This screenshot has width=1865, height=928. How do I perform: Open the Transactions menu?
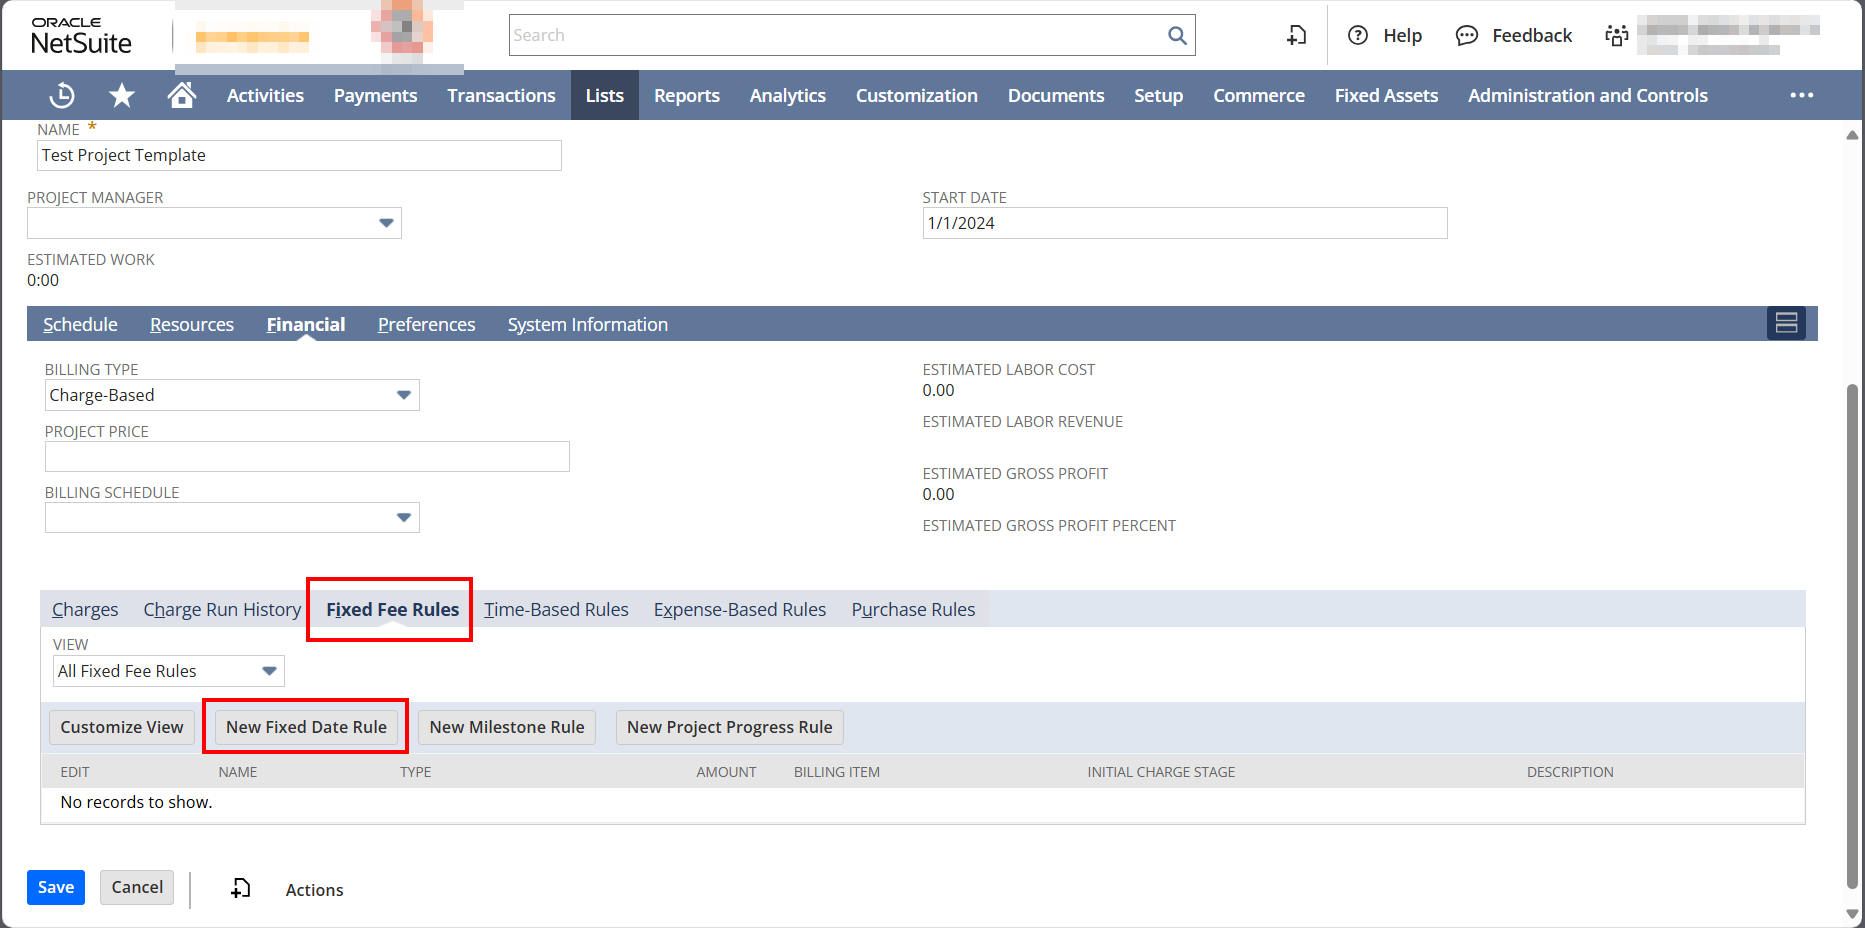[501, 95]
